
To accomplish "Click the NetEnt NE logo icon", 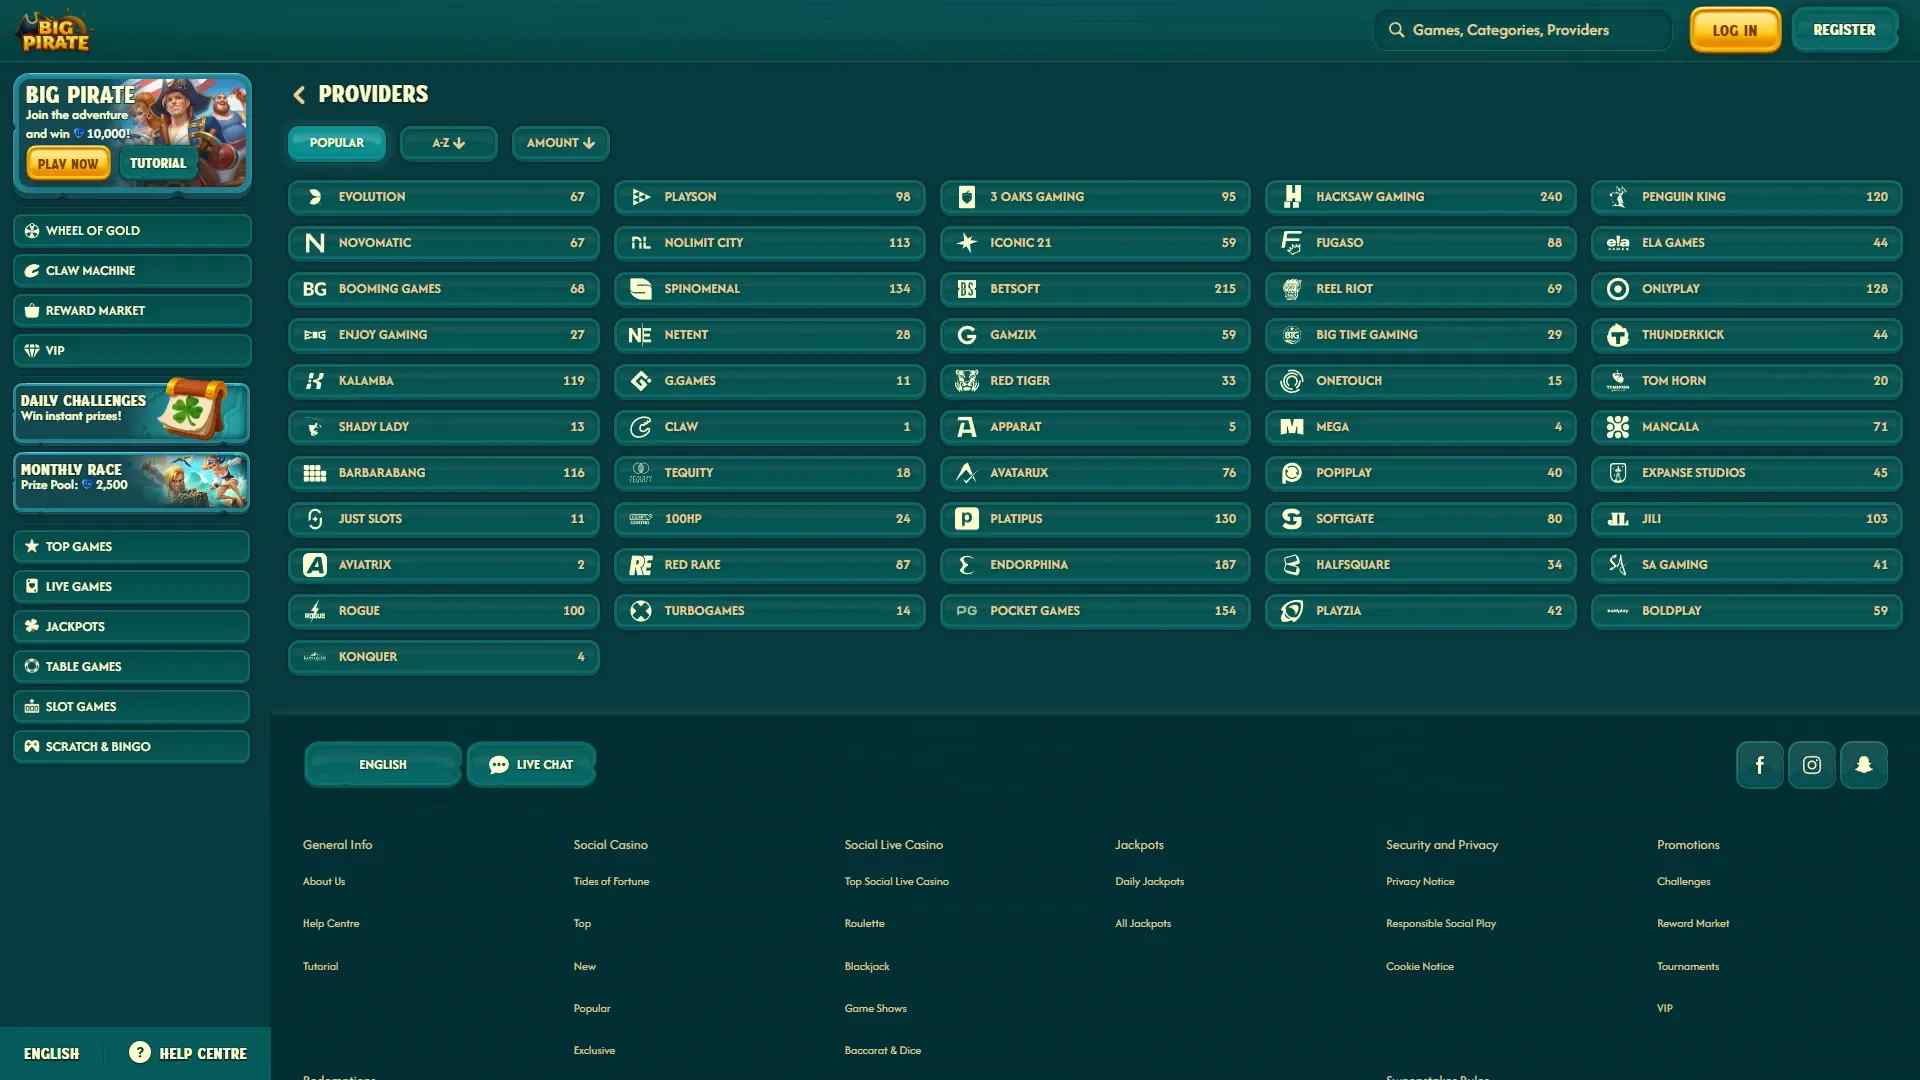I will [x=640, y=335].
